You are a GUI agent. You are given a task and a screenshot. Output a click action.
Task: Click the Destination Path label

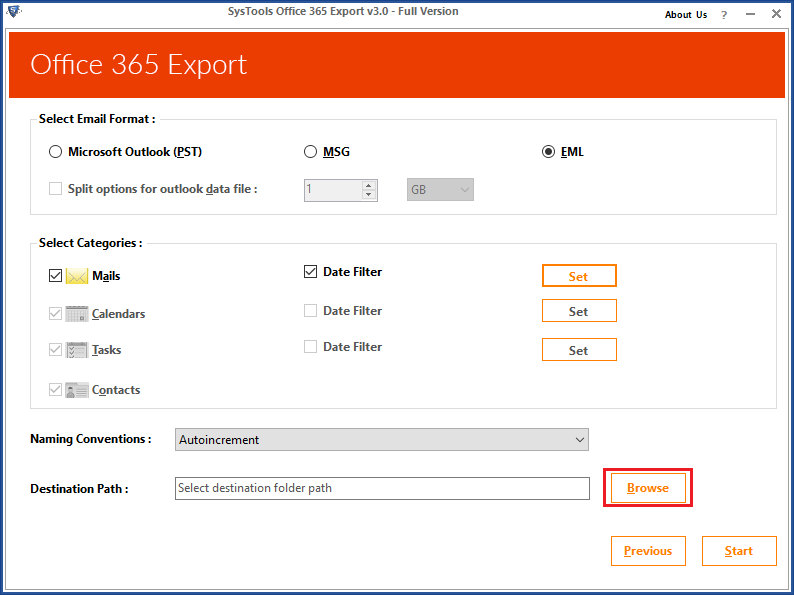pos(79,489)
